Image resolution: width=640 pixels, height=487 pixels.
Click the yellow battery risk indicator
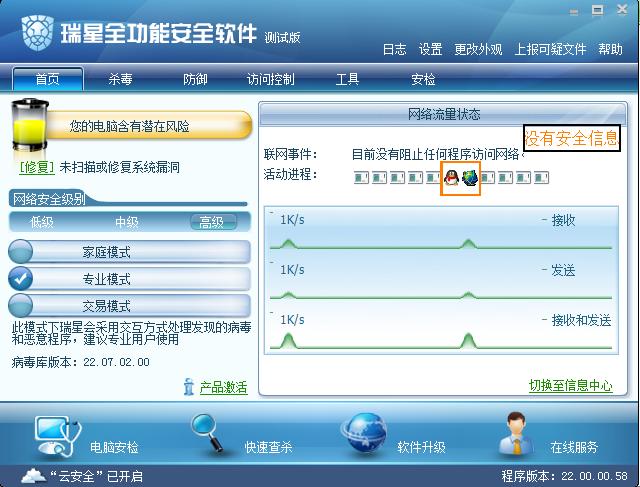point(29,125)
